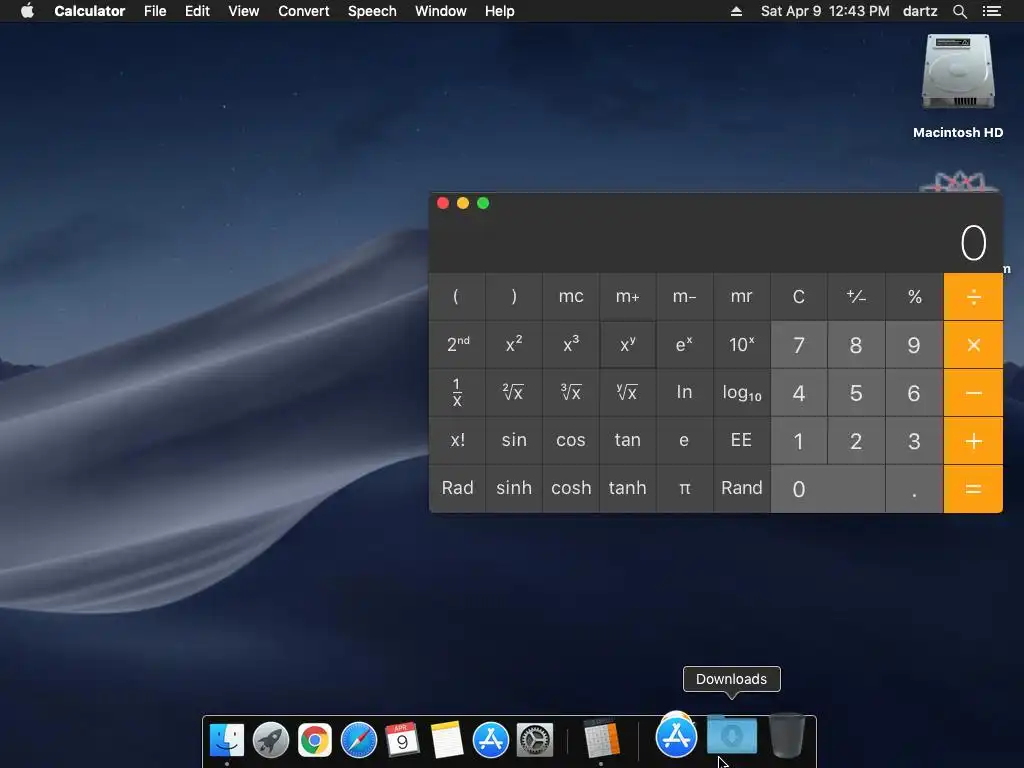Click the y-th root key
The width and height of the screenshot is (1024, 768).
click(628, 392)
